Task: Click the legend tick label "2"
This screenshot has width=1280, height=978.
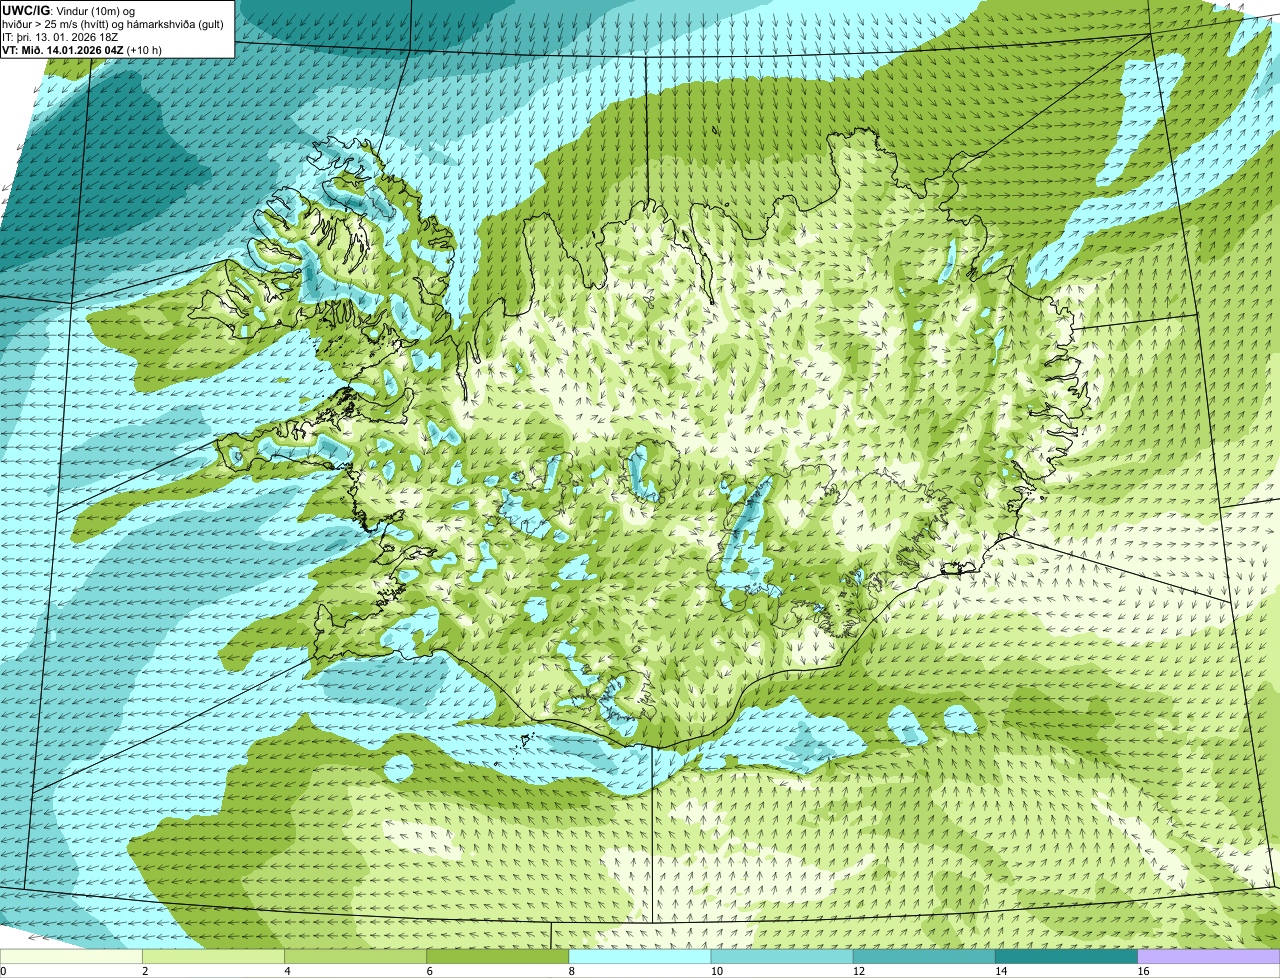Action: pos(145,971)
